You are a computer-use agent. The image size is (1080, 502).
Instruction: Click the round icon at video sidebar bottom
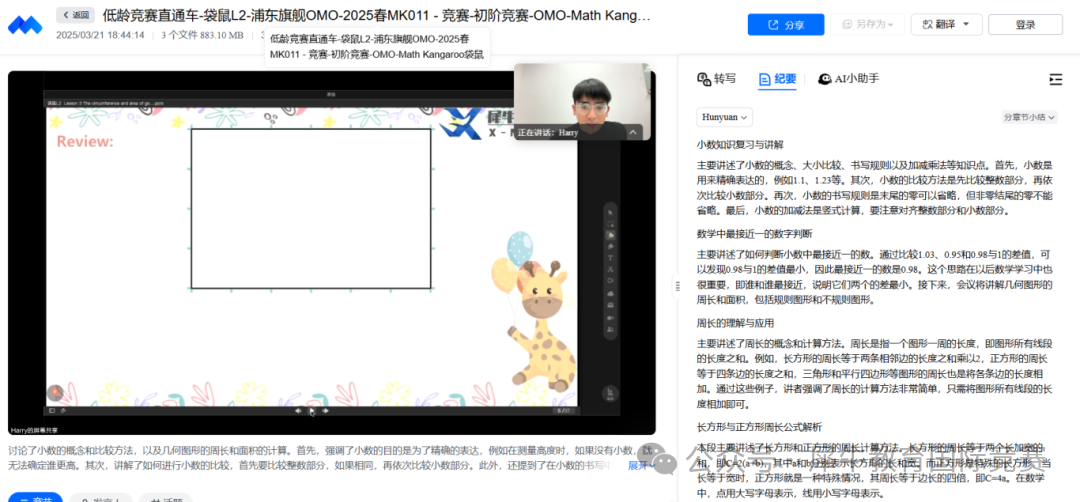(x=610, y=393)
